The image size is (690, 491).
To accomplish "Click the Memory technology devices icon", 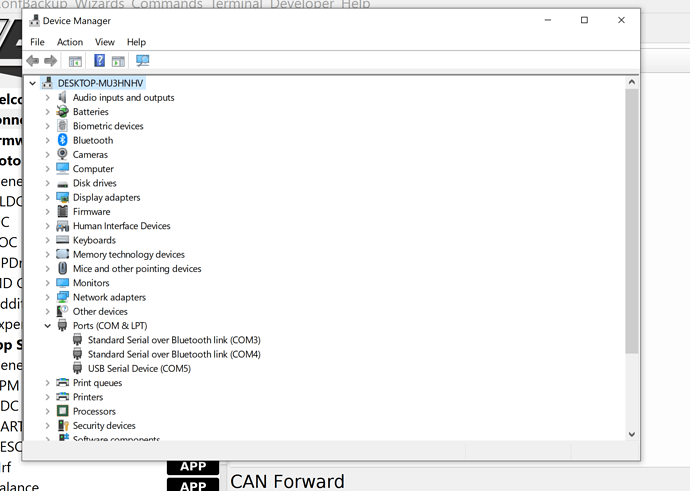I will [x=62, y=254].
